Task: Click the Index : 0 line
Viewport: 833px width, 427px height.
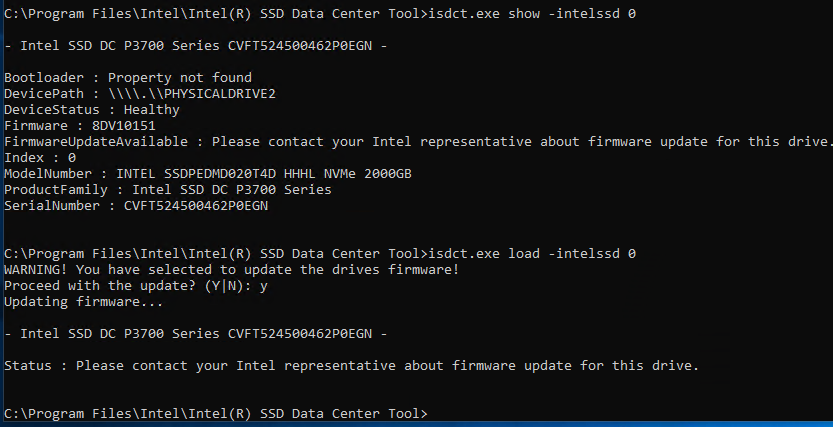Action: click(x=40, y=157)
